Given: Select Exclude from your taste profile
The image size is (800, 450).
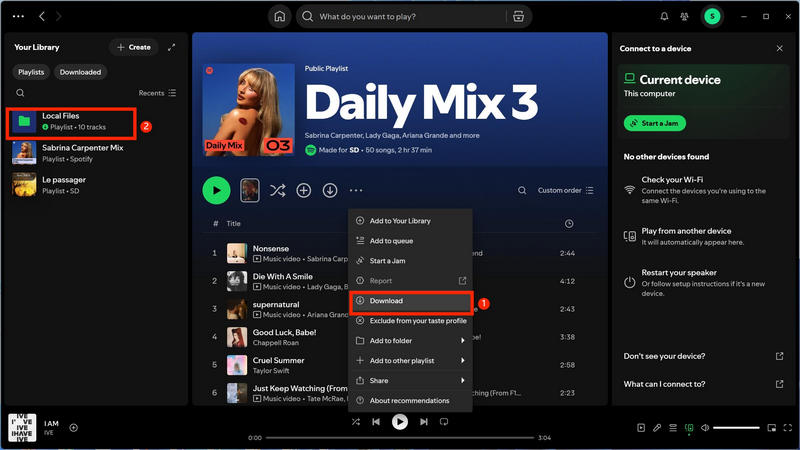Looking at the screenshot, I should click(x=410, y=321).
